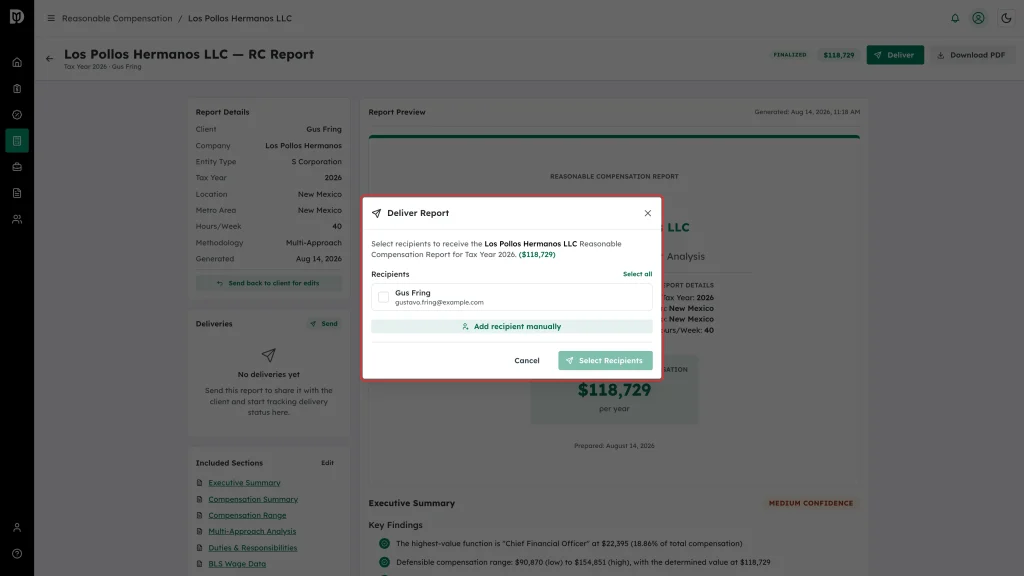Click Select all recipients
This screenshot has width=1024, height=576.
pos(637,274)
